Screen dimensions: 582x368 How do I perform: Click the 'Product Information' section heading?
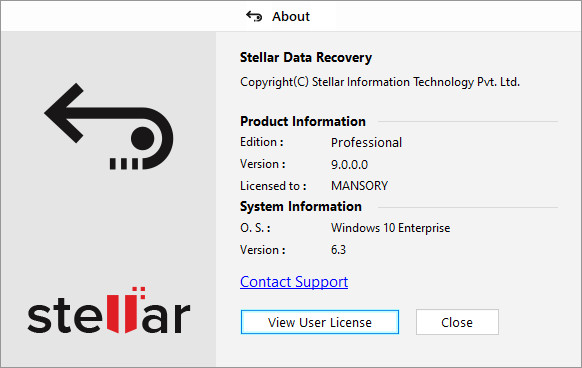tap(303, 121)
